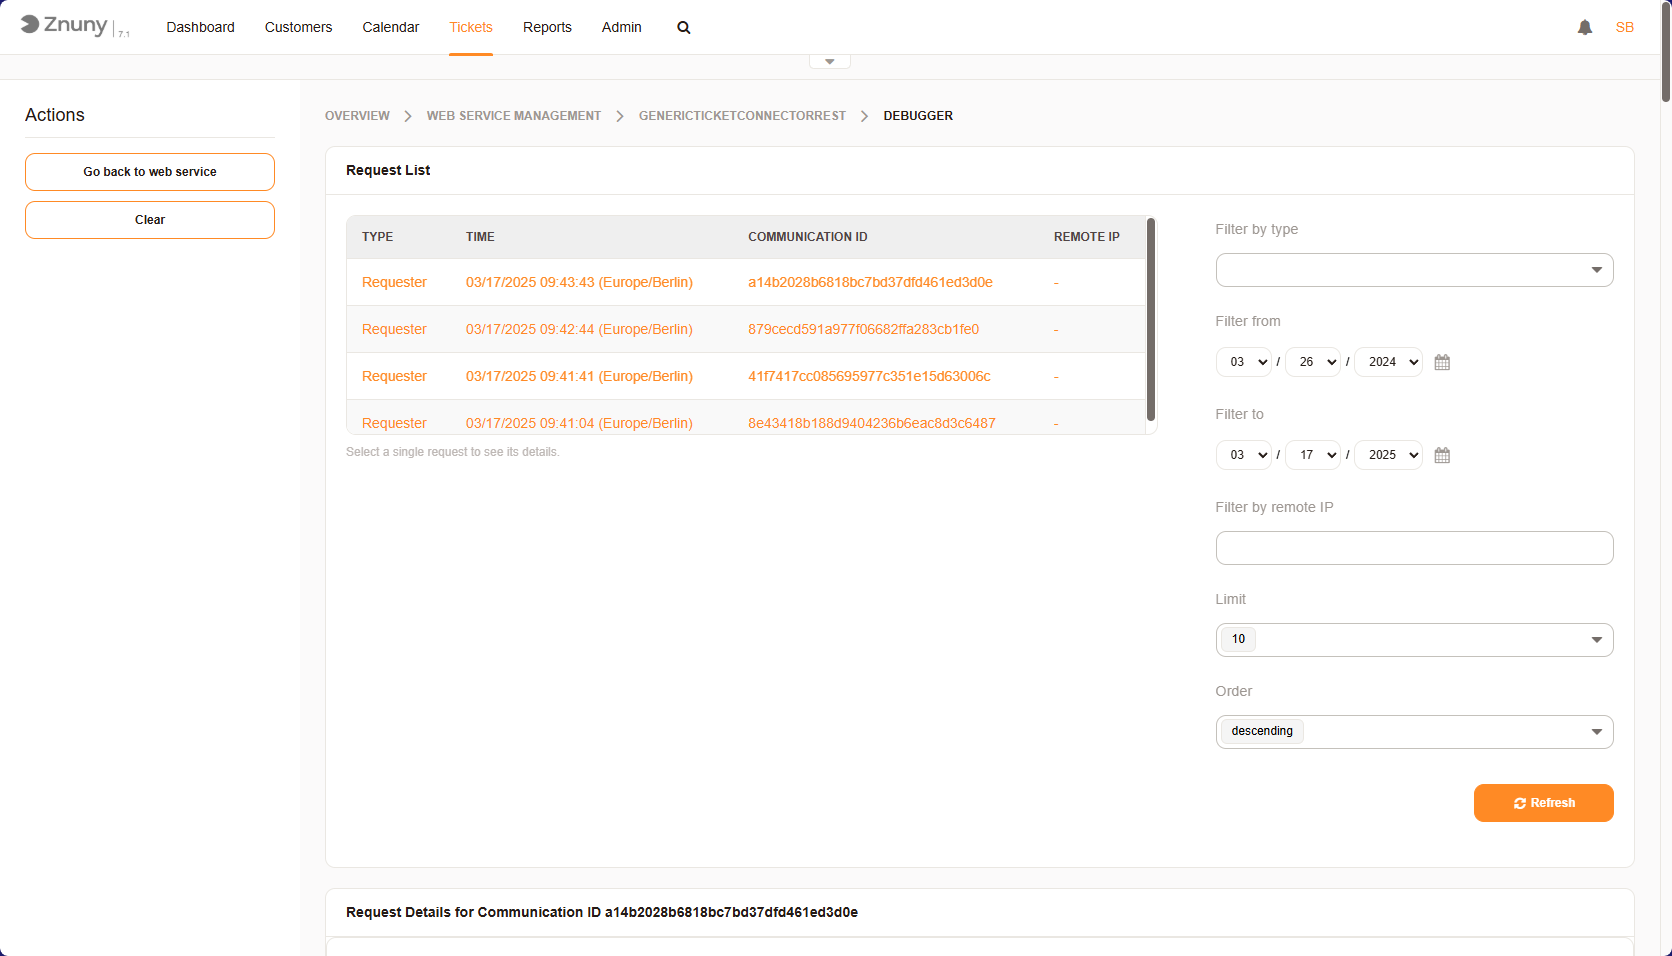The height and width of the screenshot is (956, 1672).
Task: Open the Order dropdown showing descending
Action: (1413, 731)
